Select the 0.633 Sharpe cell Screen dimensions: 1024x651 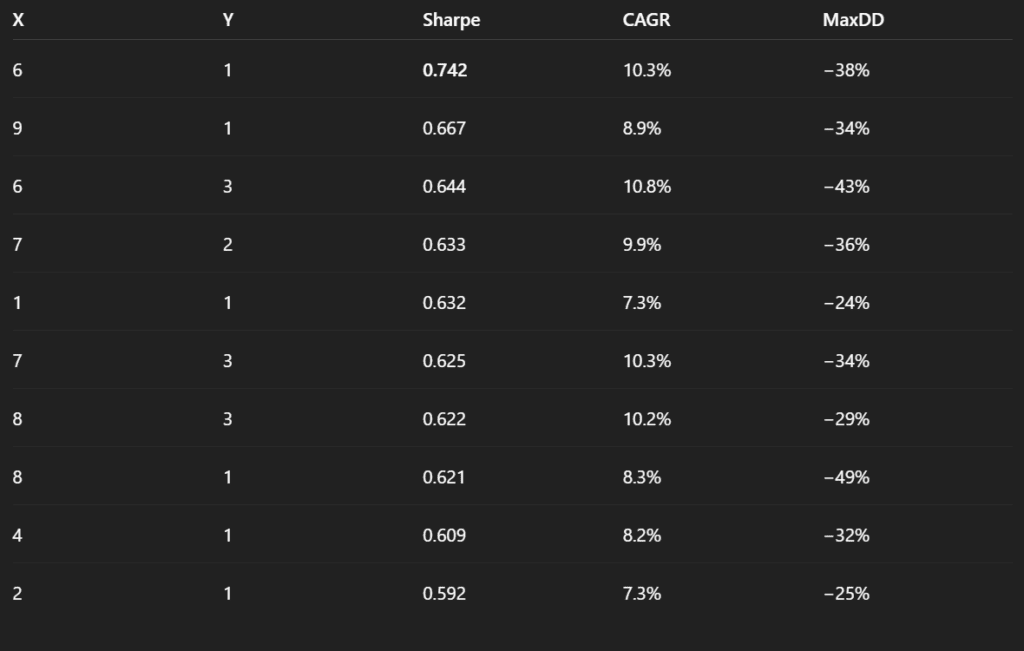click(x=444, y=245)
